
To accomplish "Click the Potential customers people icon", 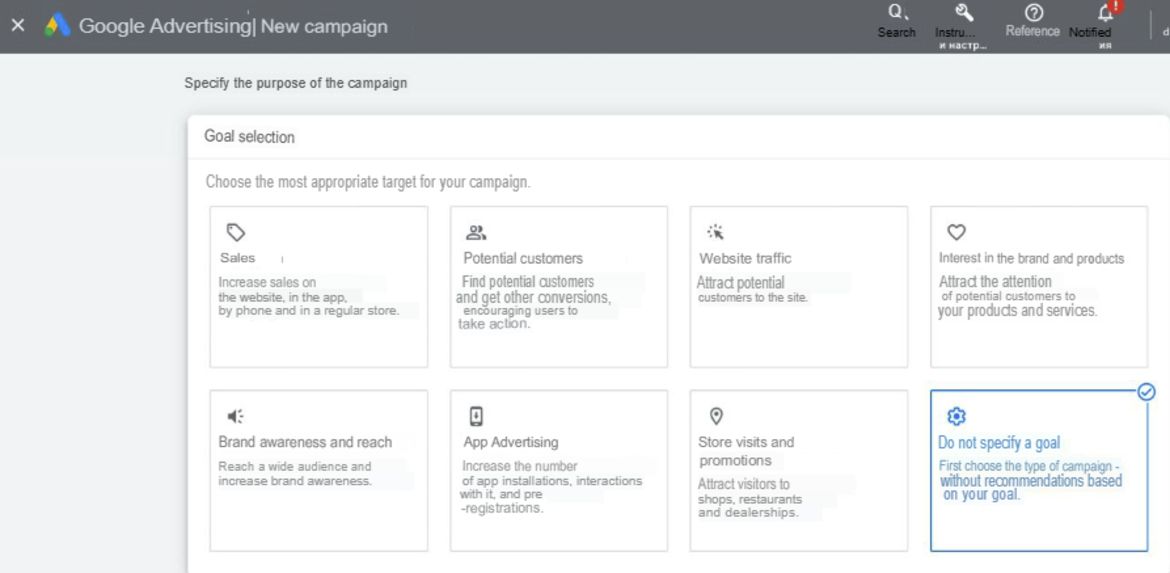I will coord(475,233).
